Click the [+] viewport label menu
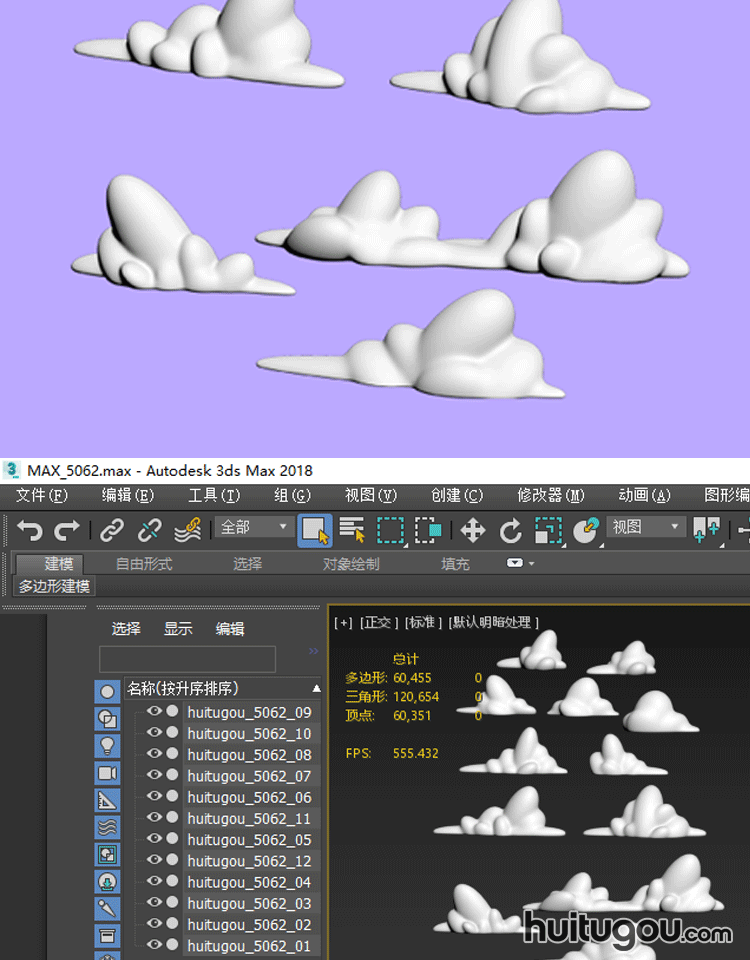 344,623
